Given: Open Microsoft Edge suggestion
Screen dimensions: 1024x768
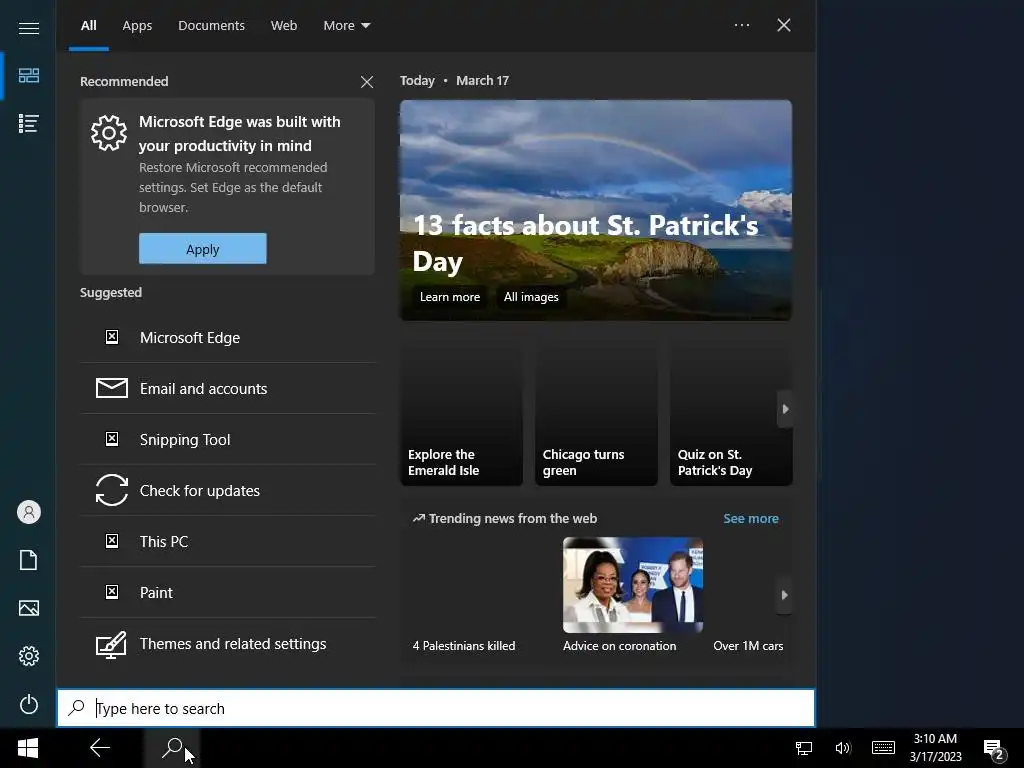Looking at the screenshot, I should [228, 338].
